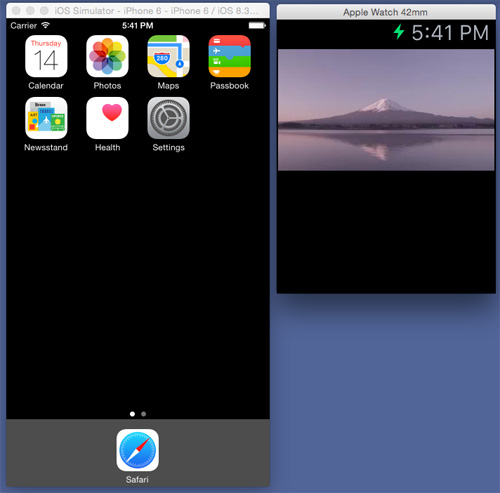
Task: Launch Safari from the dock
Action: 138,450
